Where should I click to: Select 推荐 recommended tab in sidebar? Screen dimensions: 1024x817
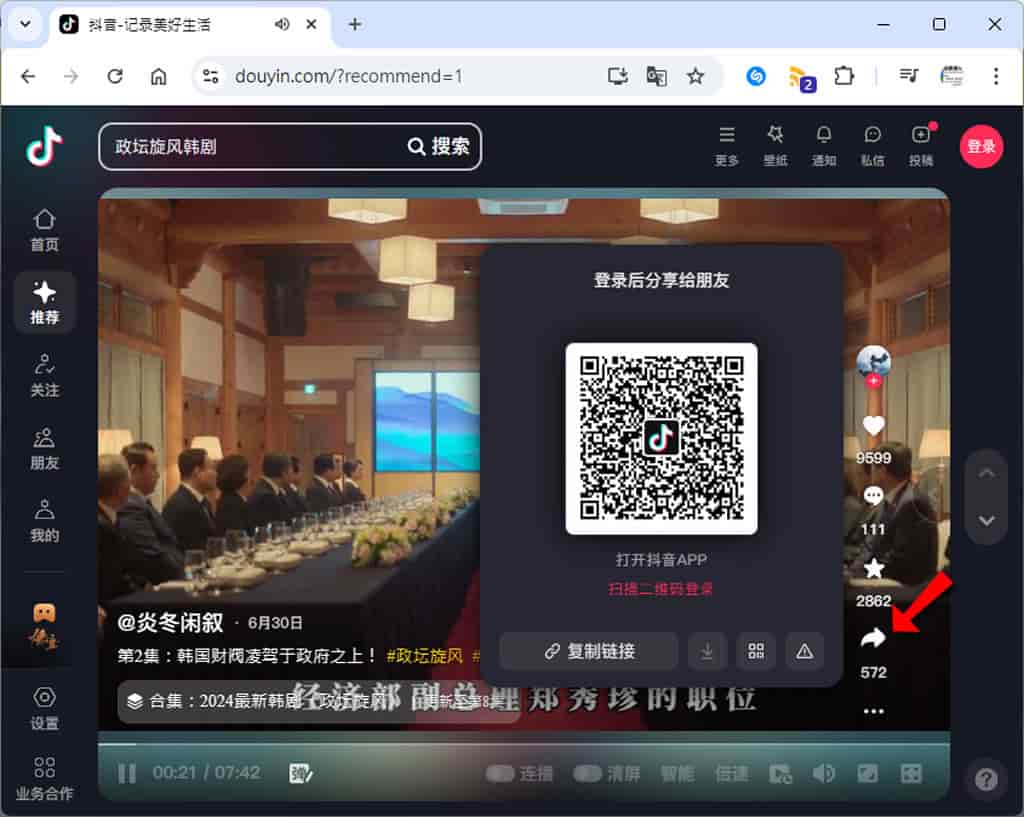click(44, 302)
